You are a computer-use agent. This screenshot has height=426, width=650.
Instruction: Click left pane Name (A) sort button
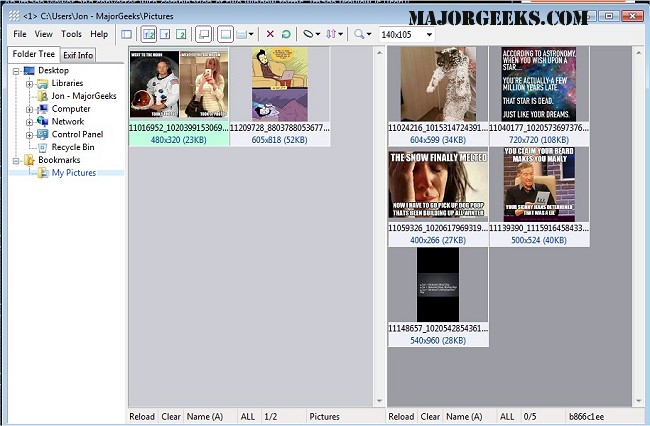click(x=205, y=416)
